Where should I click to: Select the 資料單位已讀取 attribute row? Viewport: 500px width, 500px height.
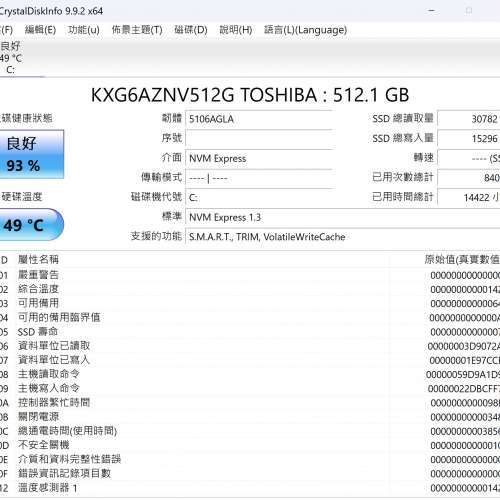pyautogui.click(x=250, y=346)
